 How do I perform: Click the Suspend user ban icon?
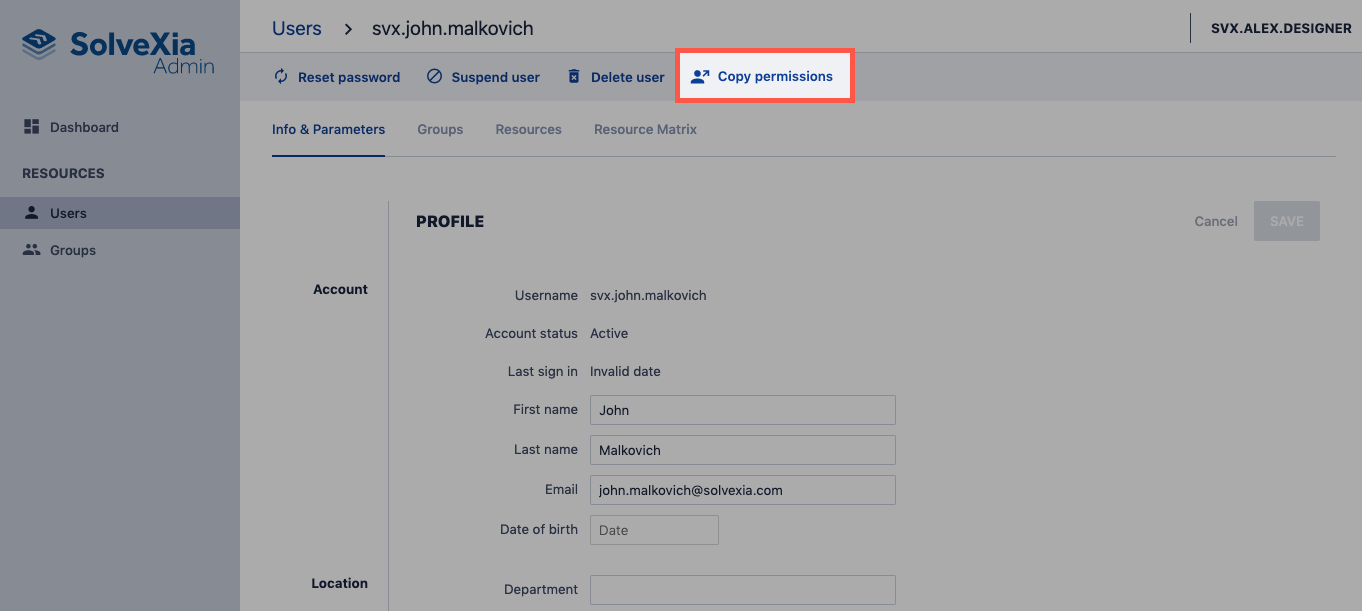pos(434,77)
